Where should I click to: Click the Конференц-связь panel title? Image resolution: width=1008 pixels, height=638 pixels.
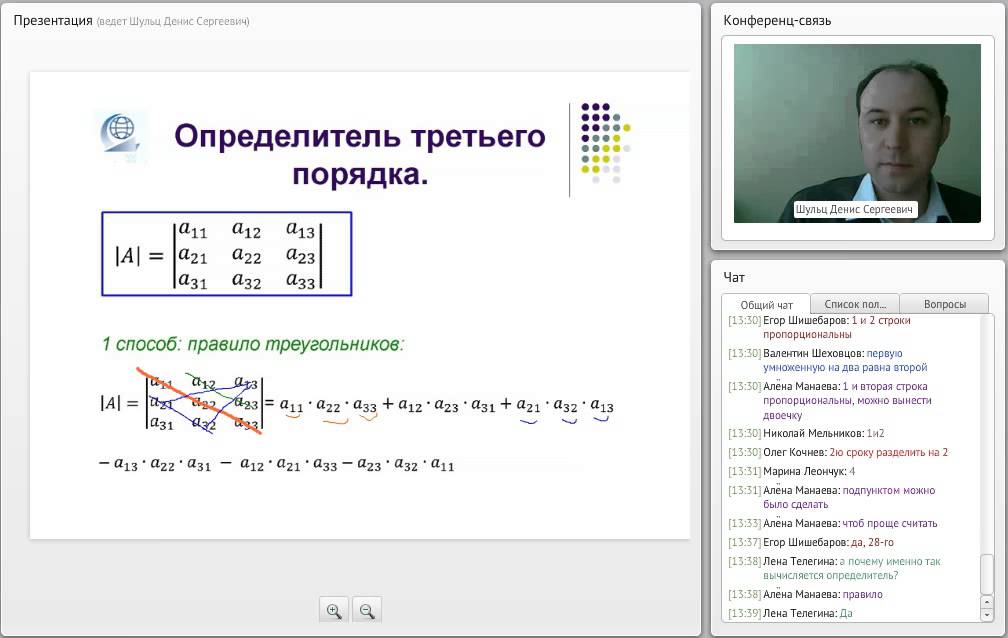coord(777,21)
